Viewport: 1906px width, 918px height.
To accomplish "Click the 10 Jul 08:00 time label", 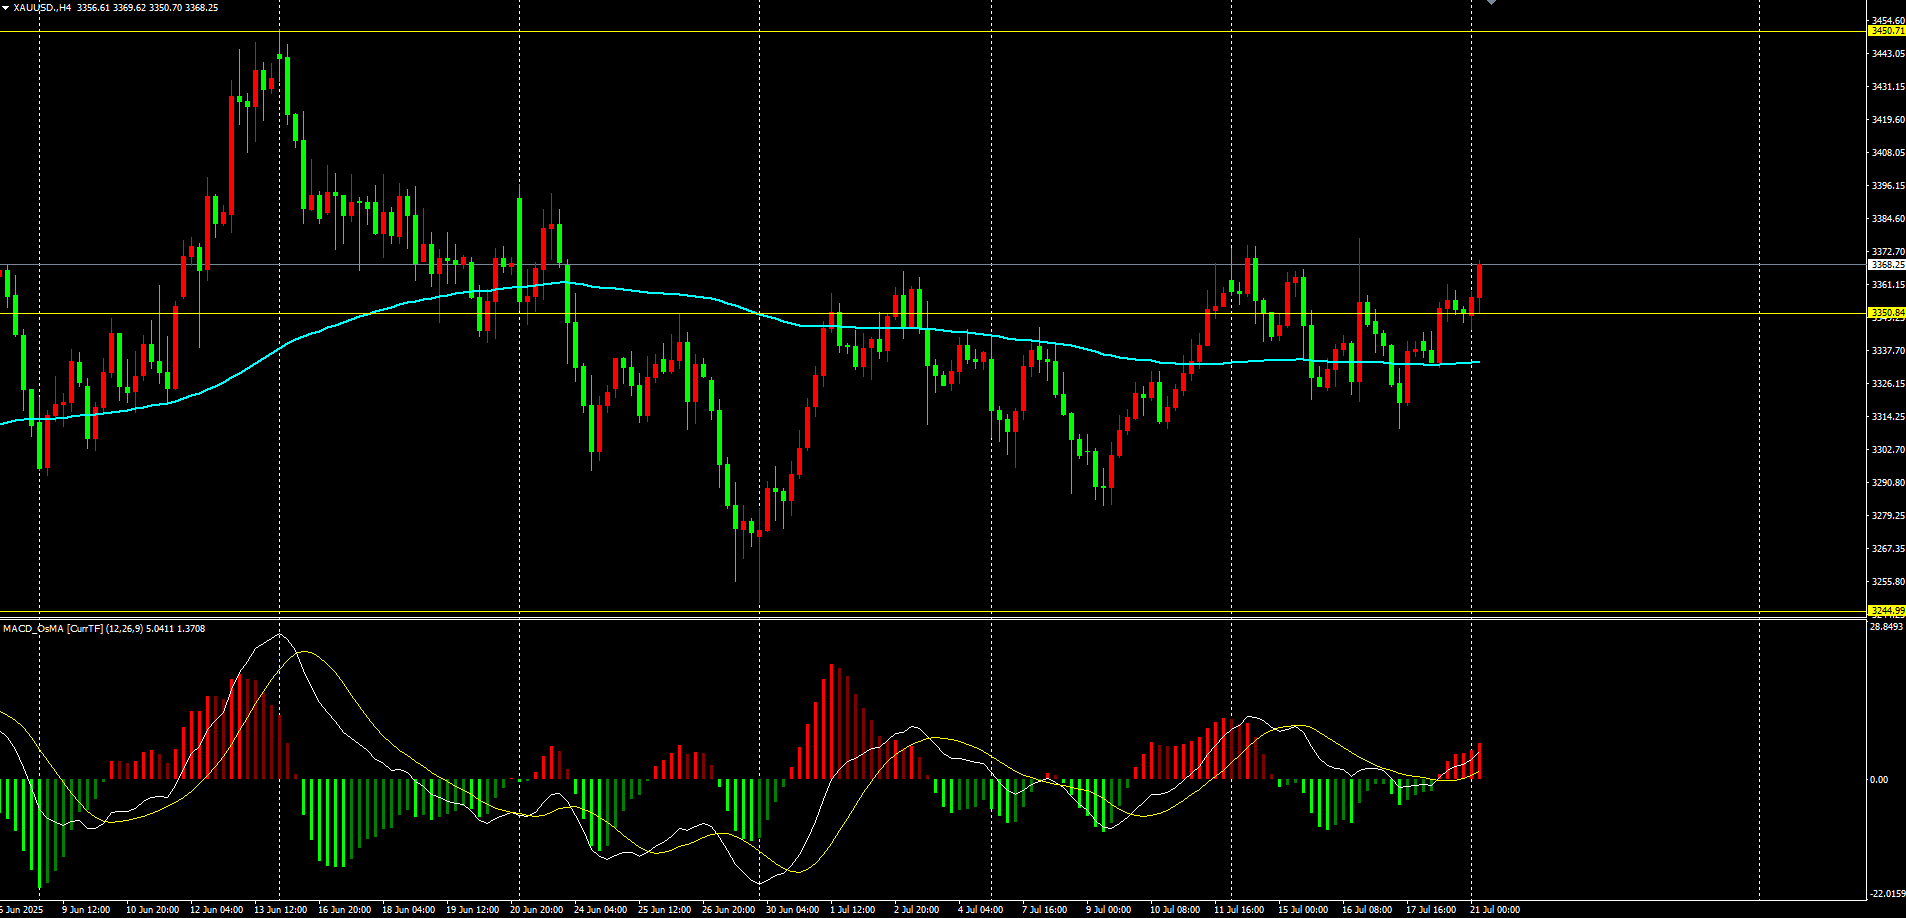I will [1175, 910].
